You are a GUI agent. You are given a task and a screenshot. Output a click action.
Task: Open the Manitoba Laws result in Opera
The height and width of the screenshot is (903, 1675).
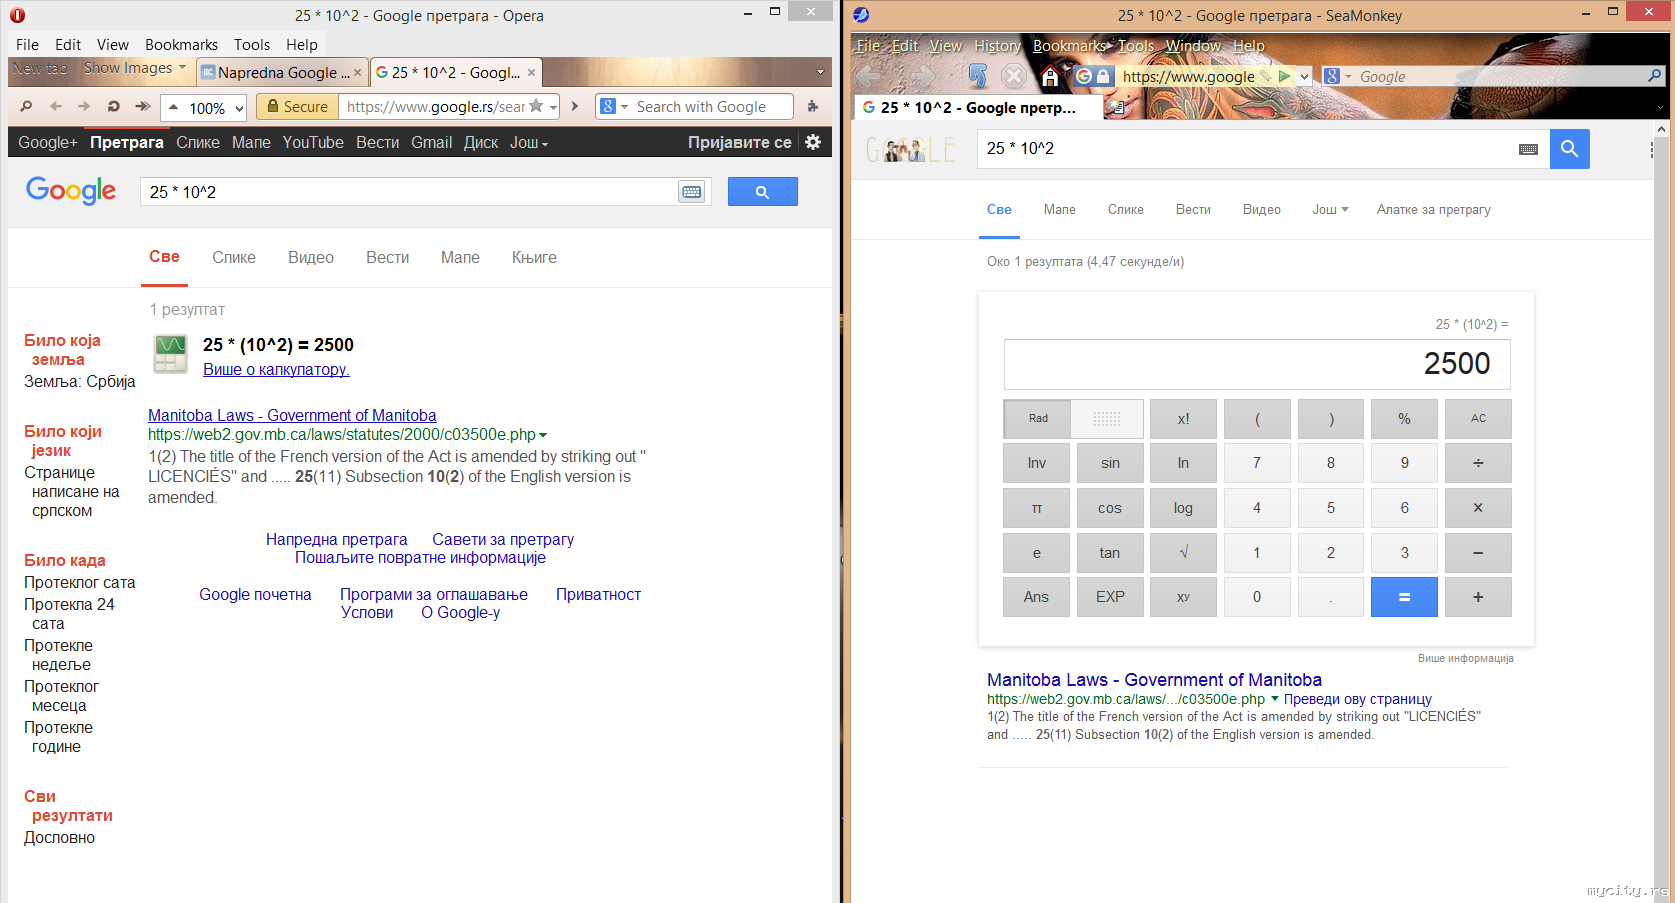tap(292, 415)
